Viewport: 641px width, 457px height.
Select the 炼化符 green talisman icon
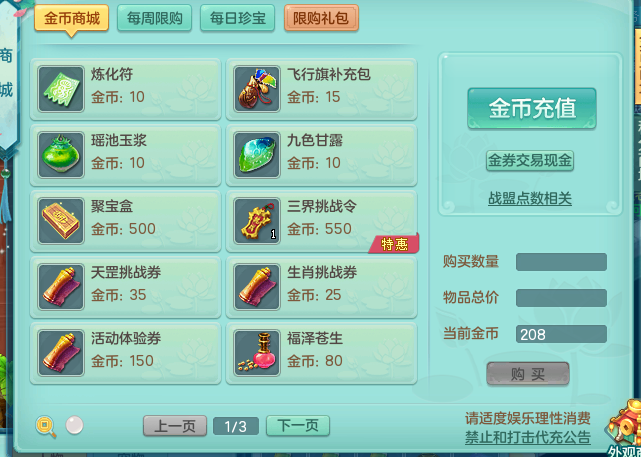click(61, 89)
